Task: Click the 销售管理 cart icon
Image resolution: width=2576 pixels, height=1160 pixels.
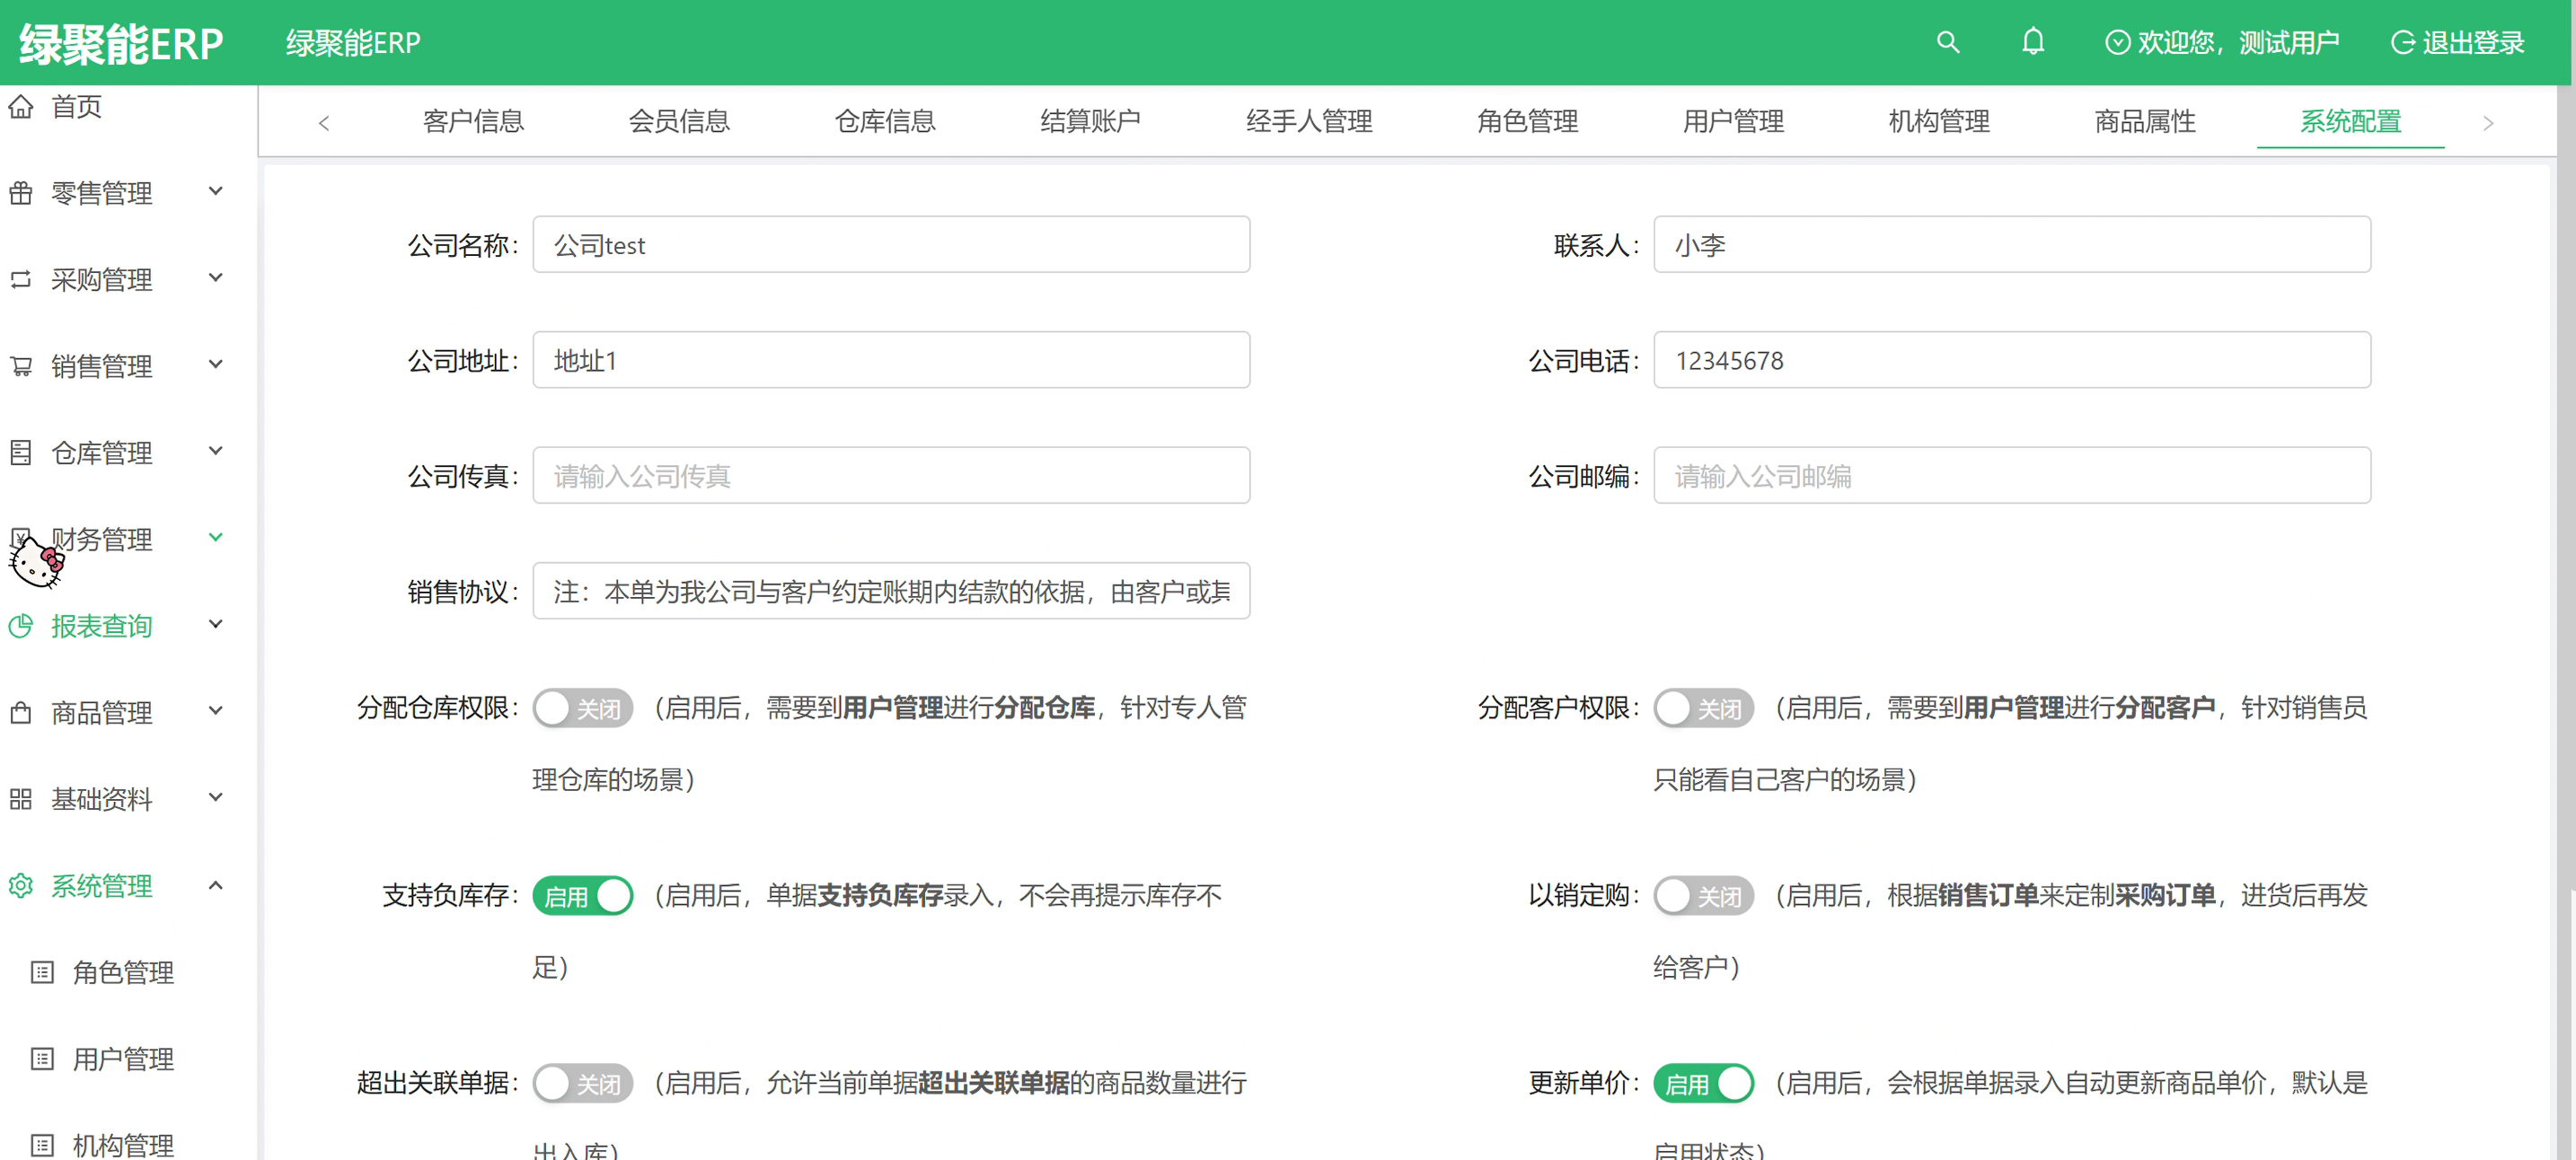Action: pos(21,366)
